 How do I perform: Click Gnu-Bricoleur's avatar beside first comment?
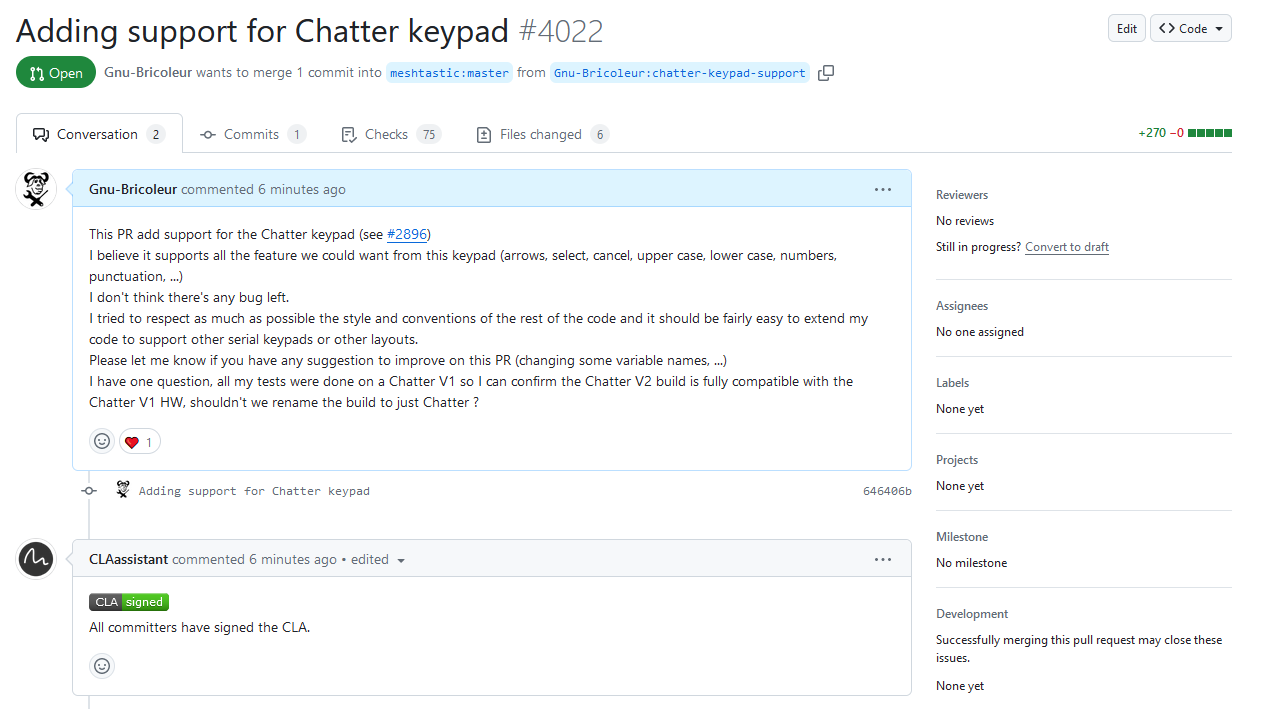coord(37,189)
